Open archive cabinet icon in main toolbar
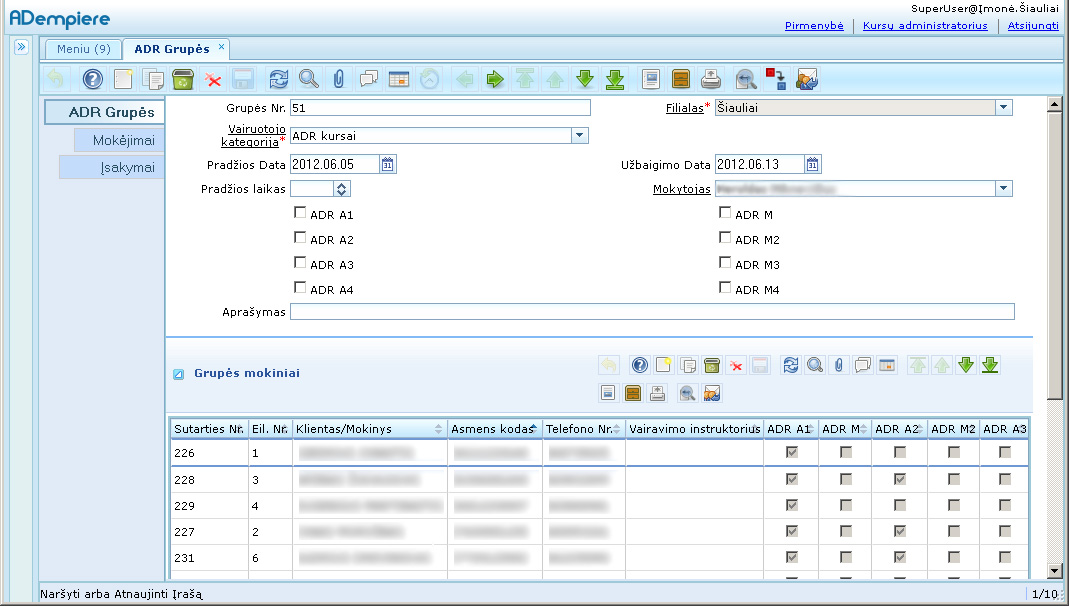 pos(681,79)
